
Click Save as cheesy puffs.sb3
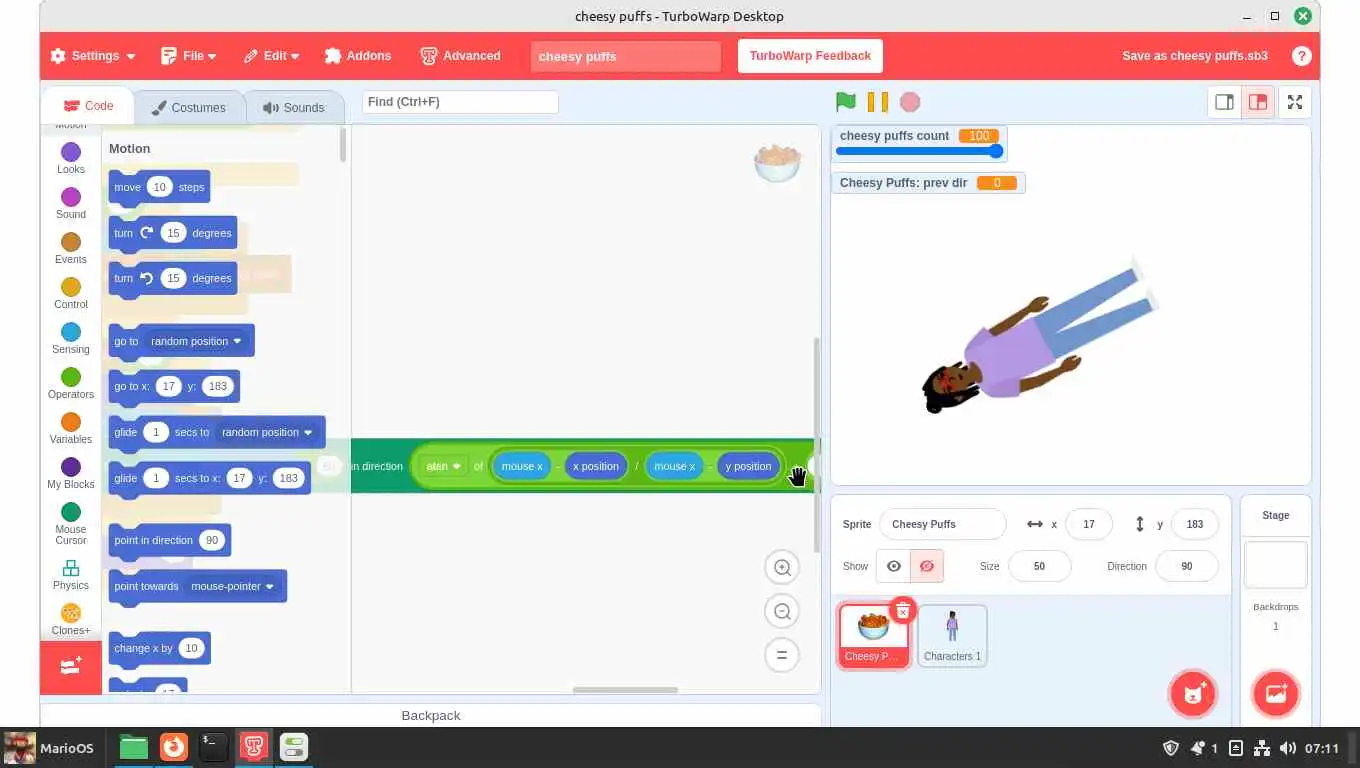pos(1195,56)
